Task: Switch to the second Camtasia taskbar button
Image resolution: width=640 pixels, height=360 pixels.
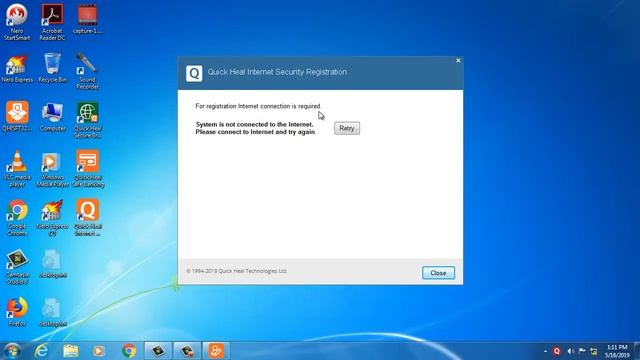Action: coord(187,351)
